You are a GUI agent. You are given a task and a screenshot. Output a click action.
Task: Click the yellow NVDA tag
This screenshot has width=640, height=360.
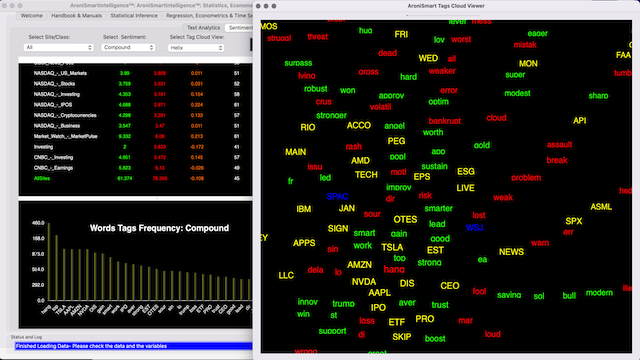[364, 282]
